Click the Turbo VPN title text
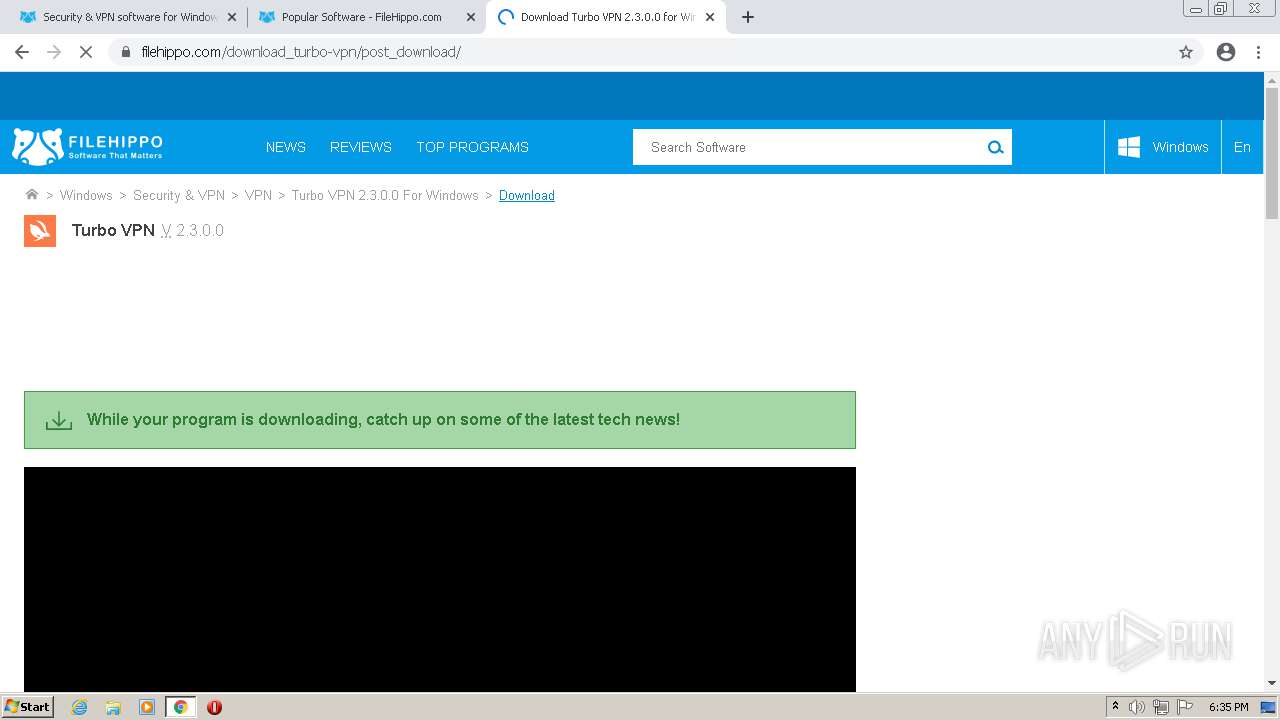 point(113,230)
